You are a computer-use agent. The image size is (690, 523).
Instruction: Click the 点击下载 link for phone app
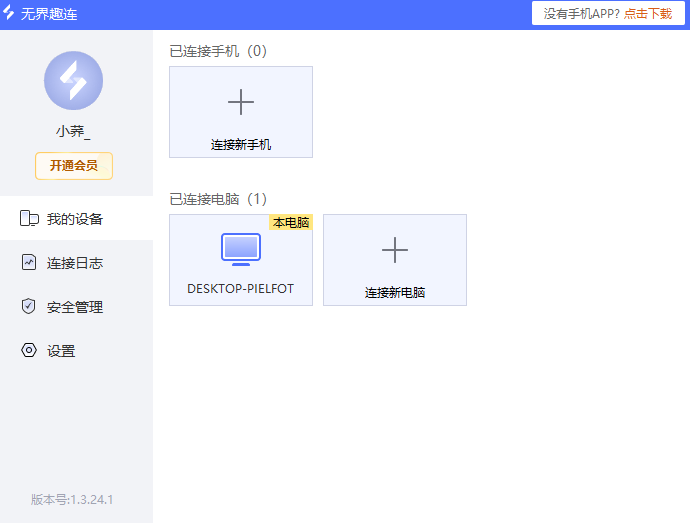coord(648,14)
